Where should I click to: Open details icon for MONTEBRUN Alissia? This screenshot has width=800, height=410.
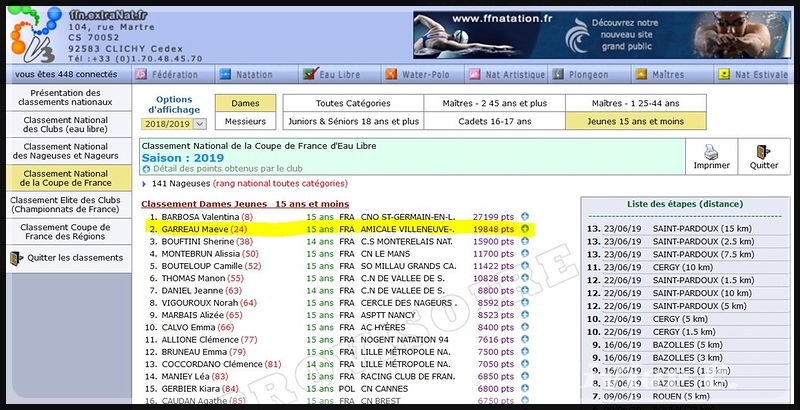[526, 256]
